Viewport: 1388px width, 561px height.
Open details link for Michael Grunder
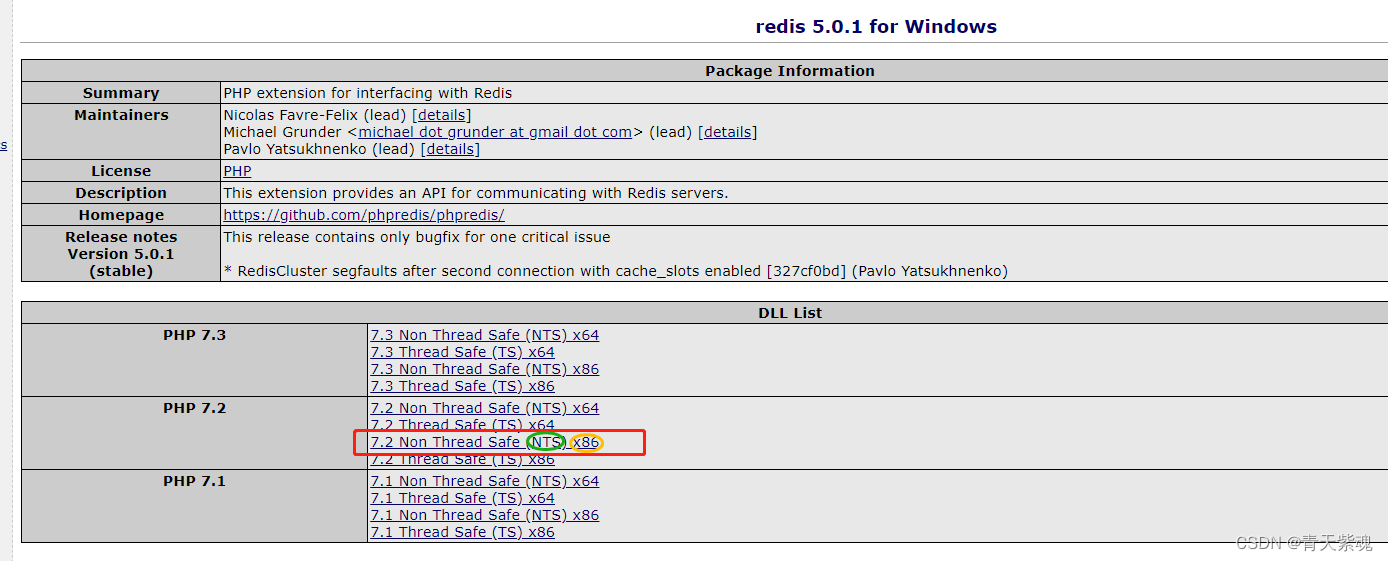pyautogui.click(x=727, y=132)
